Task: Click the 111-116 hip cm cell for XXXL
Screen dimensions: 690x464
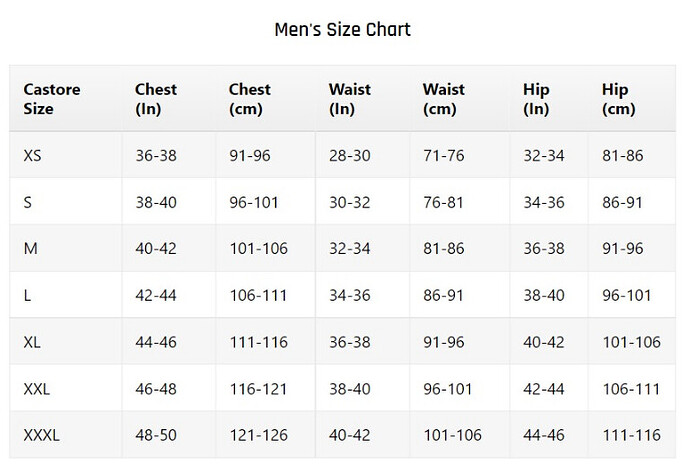Action: coord(631,435)
